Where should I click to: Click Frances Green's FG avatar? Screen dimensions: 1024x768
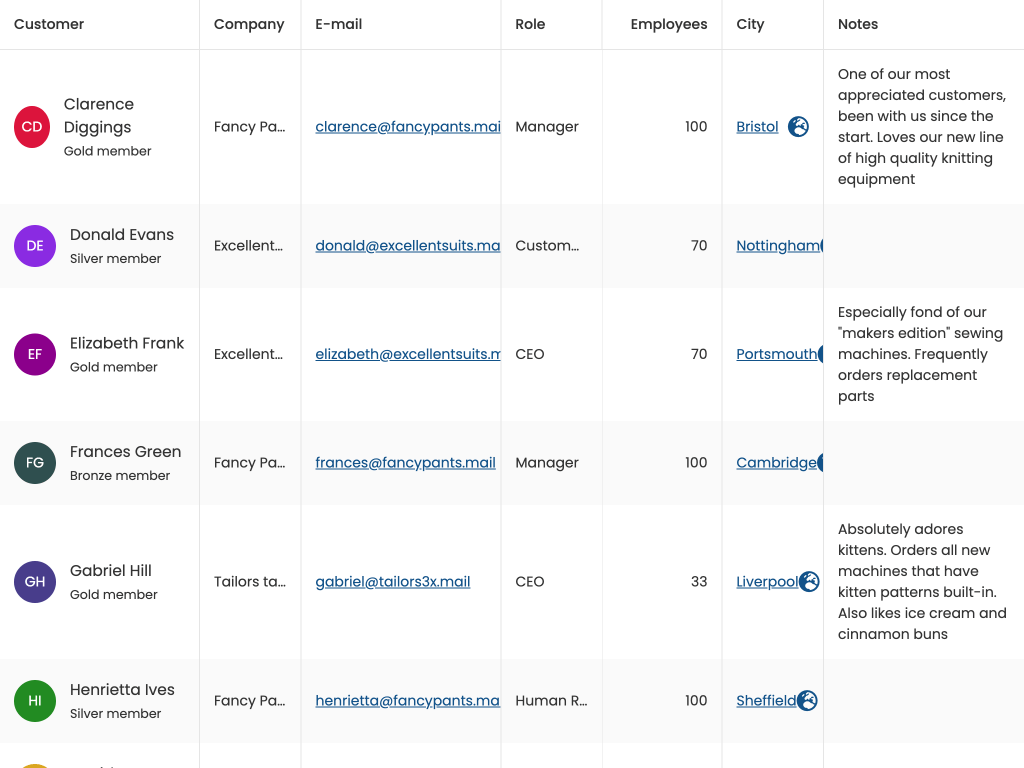tap(35, 463)
